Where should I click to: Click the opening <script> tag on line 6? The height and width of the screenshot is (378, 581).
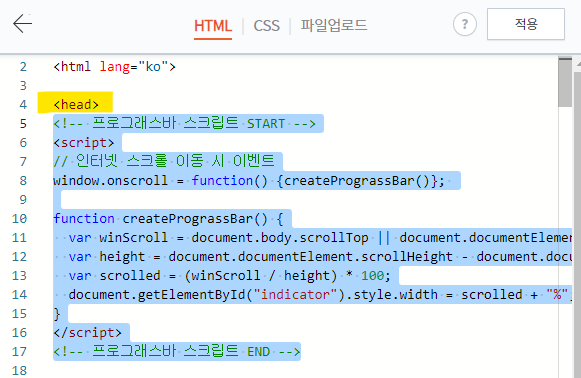pyautogui.click(x=84, y=143)
